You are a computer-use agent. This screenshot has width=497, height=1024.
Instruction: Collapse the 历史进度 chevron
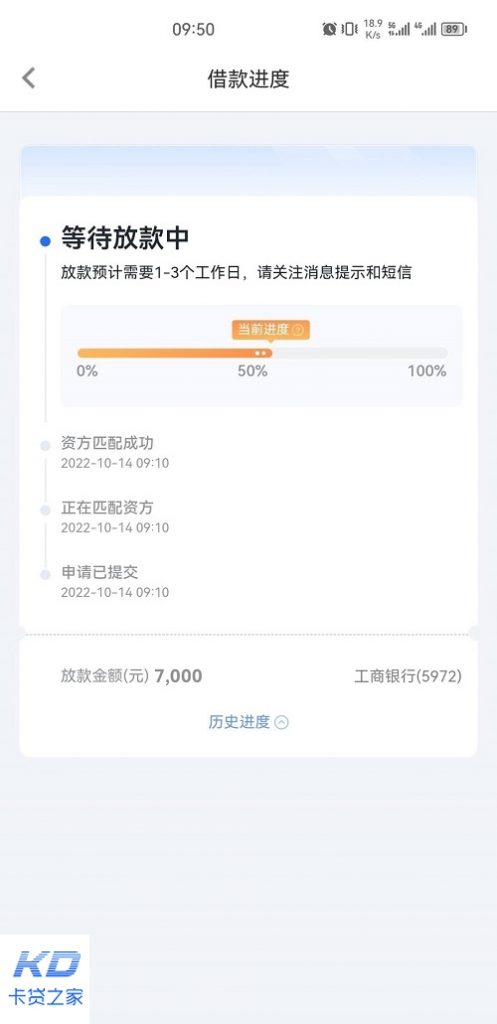pyautogui.click(x=281, y=722)
